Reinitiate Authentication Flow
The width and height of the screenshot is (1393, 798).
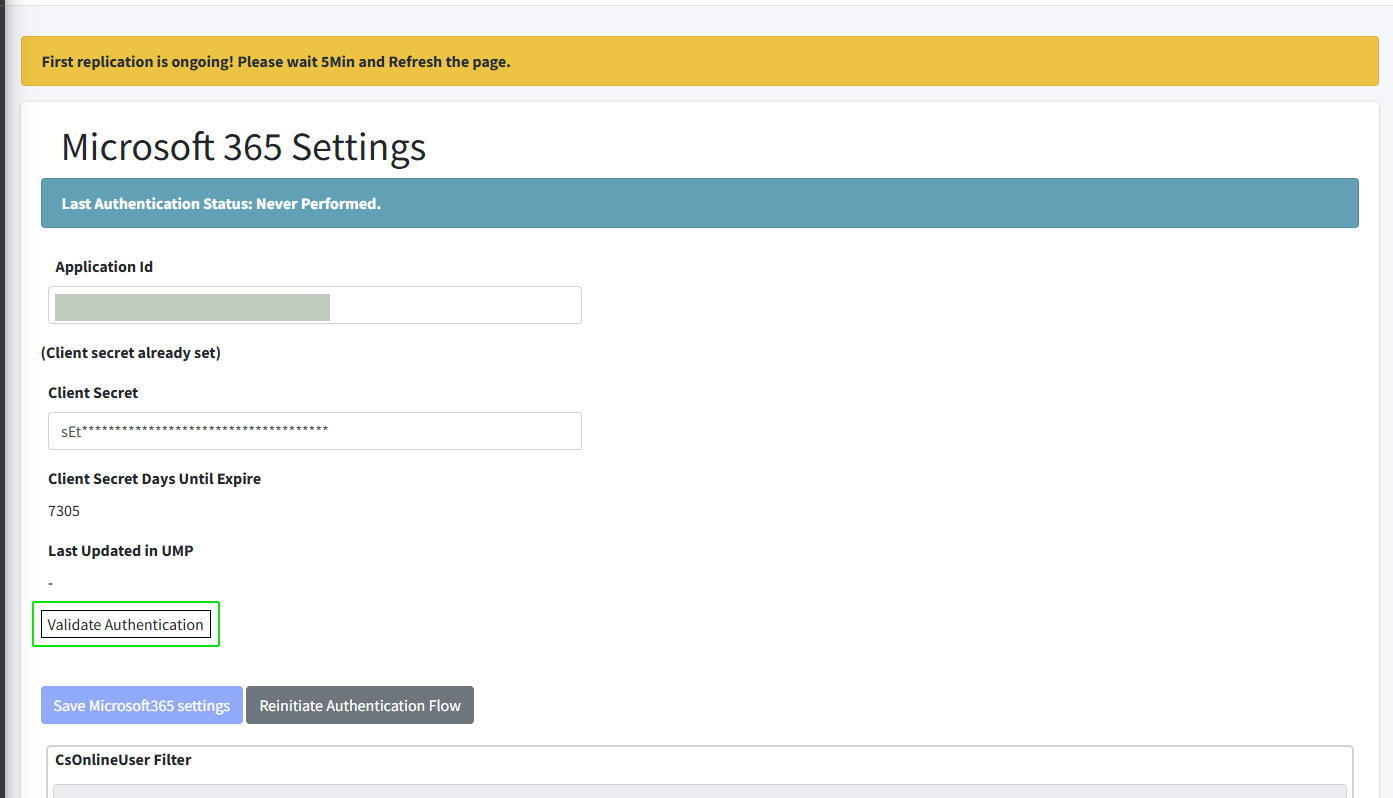click(x=360, y=705)
